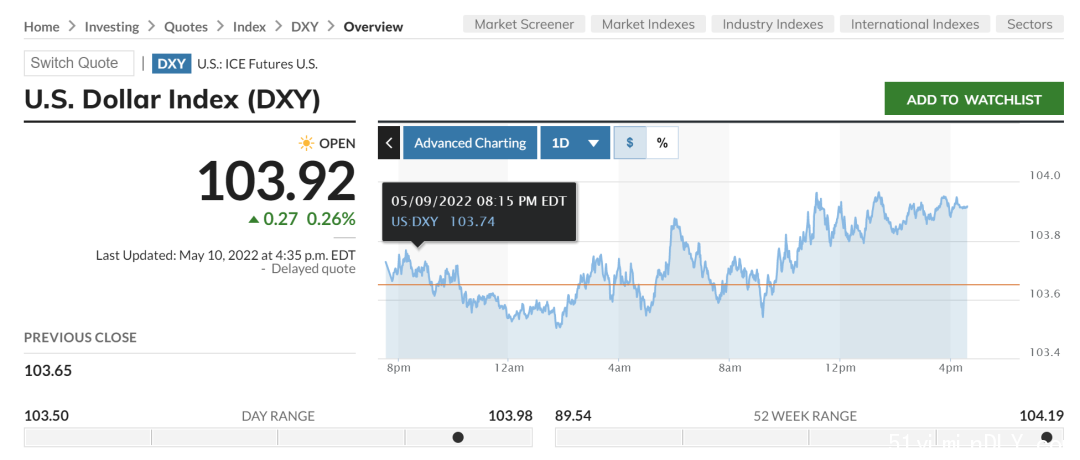Click the 8am x-axis label

tap(729, 368)
